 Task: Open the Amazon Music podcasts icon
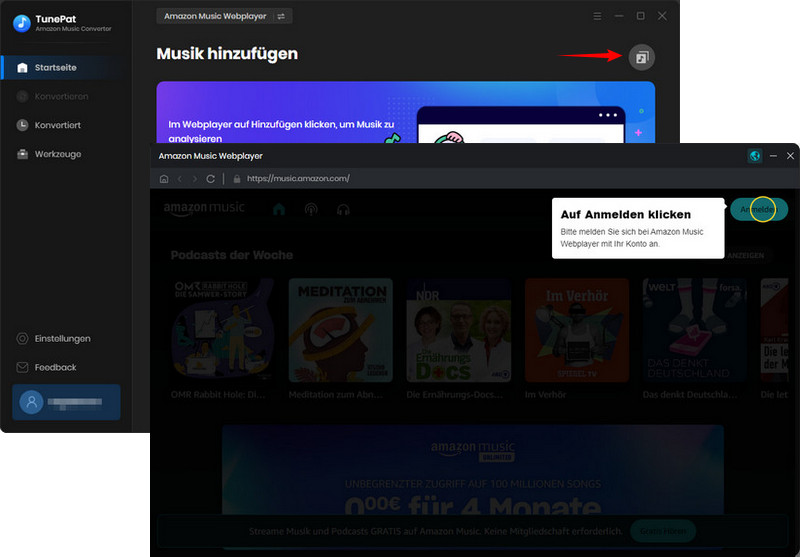click(x=311, y=209)
